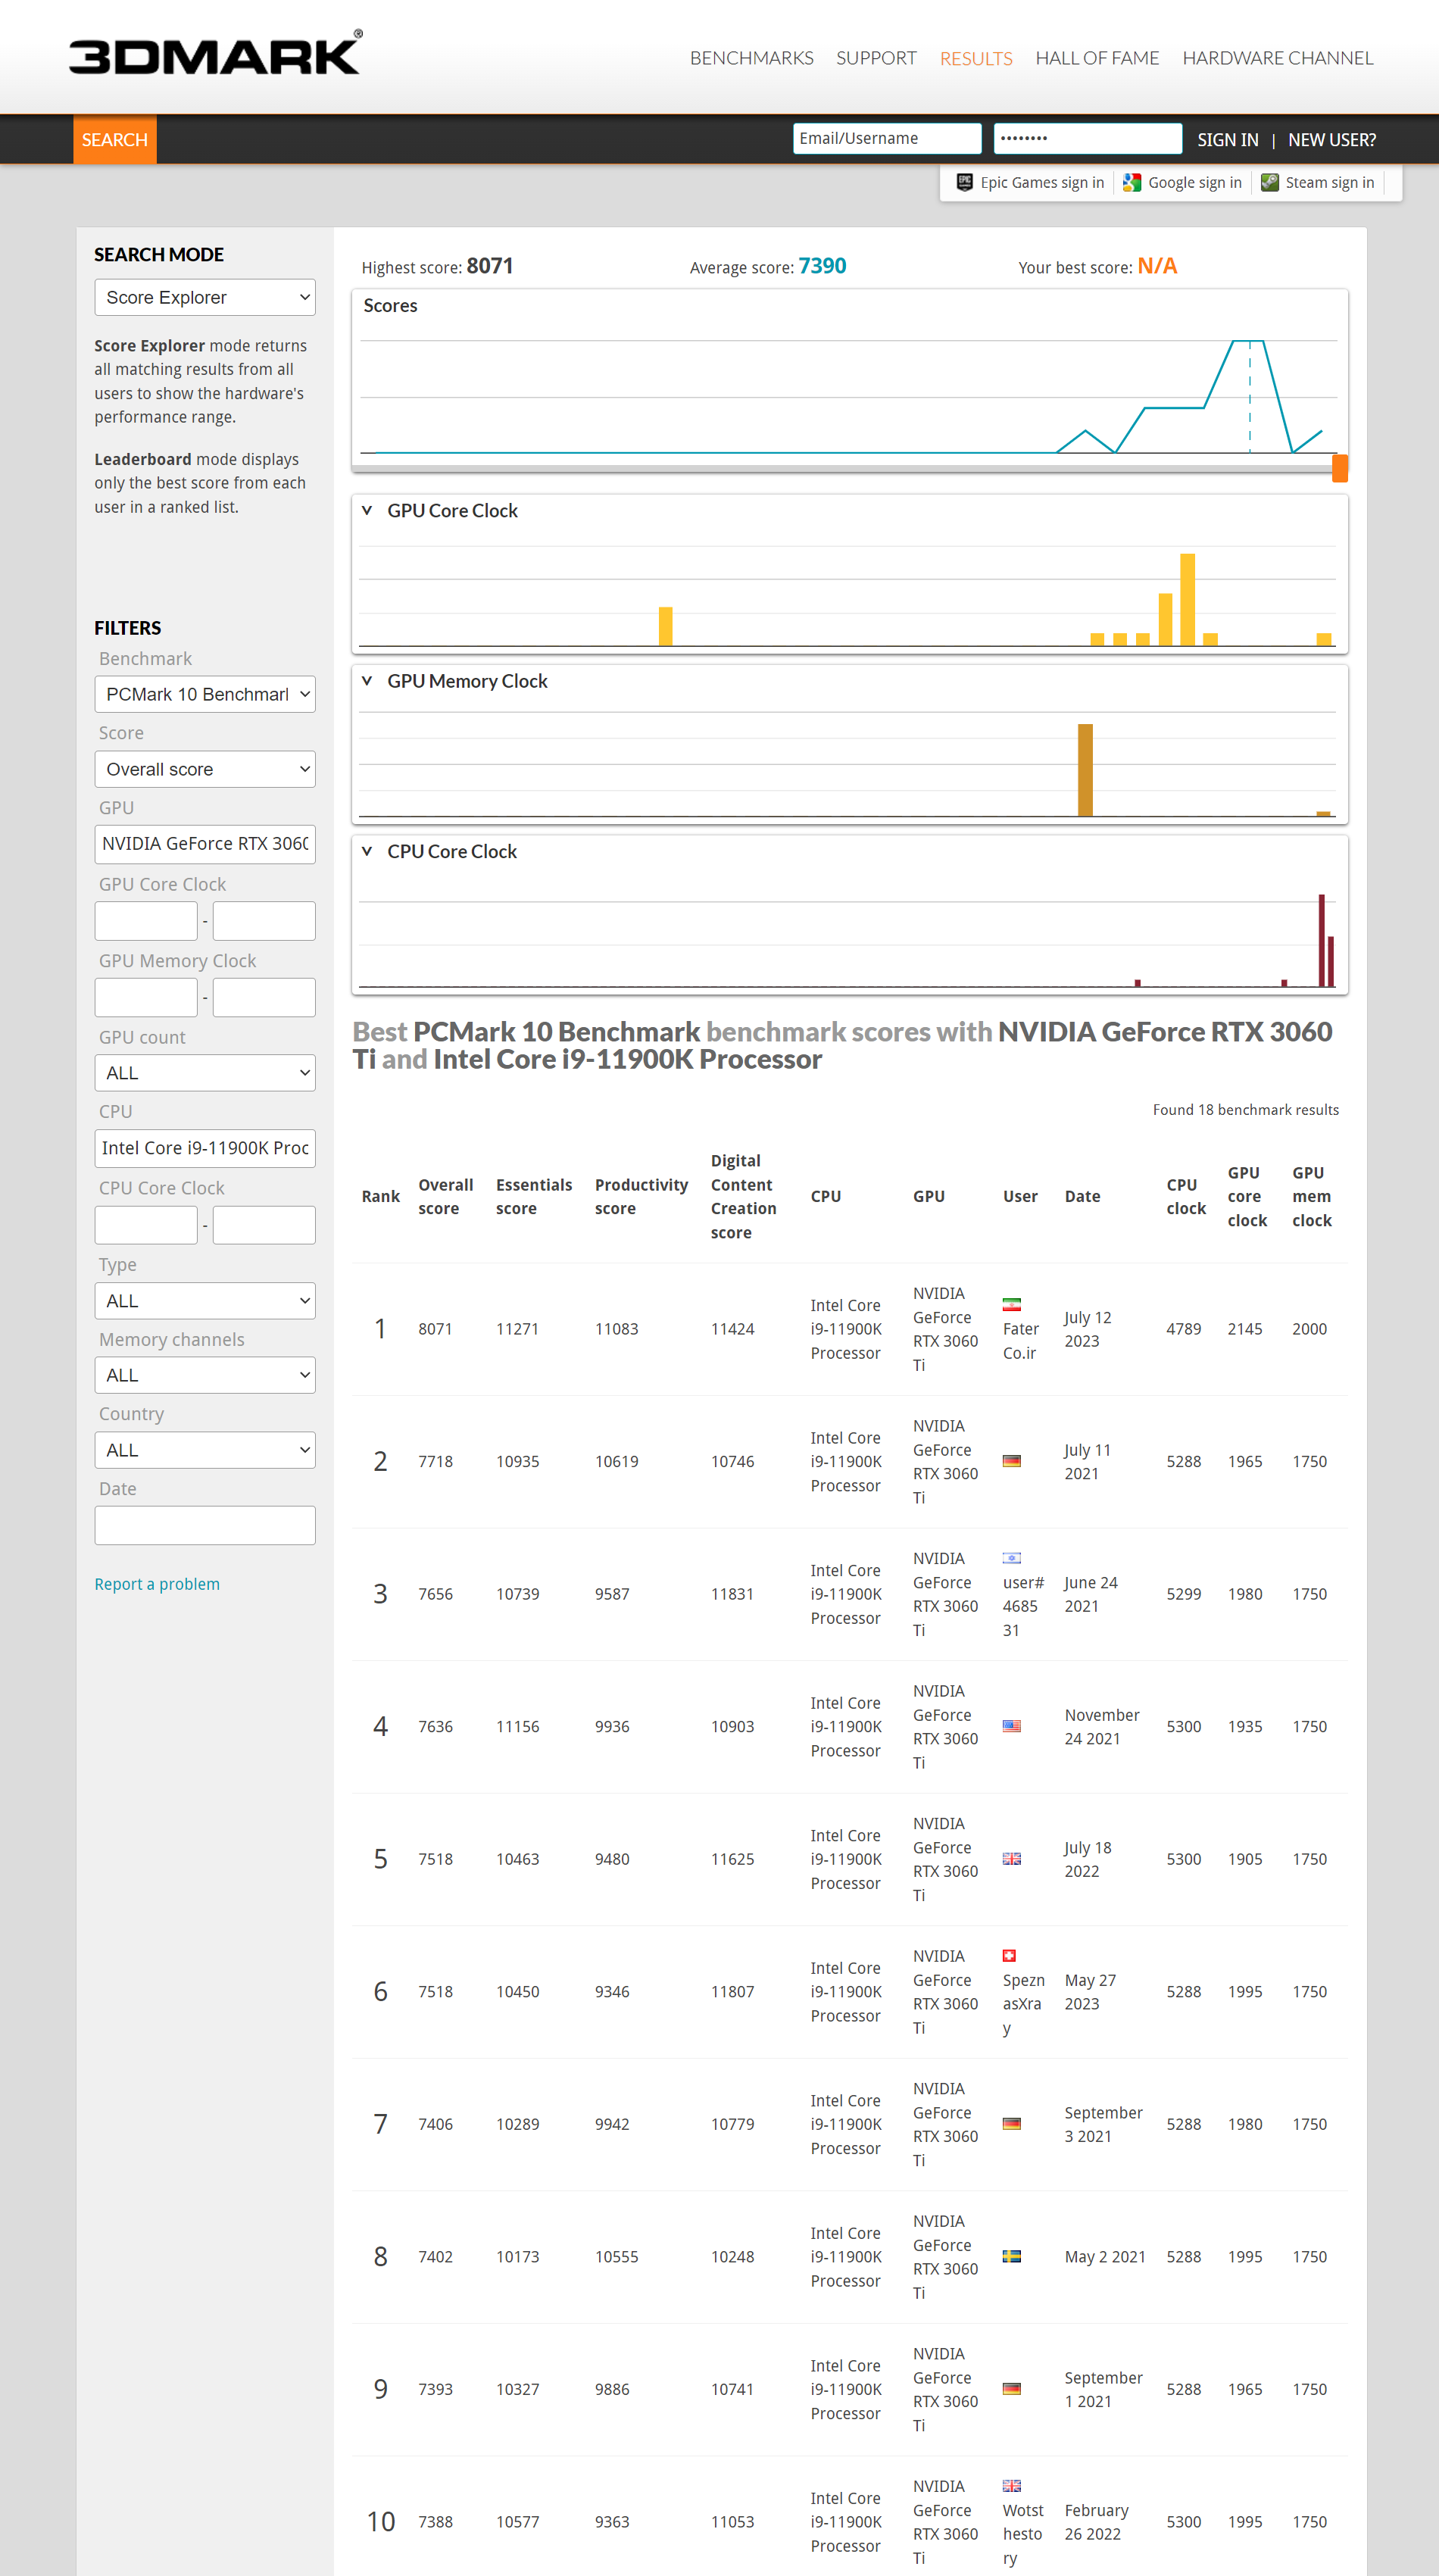This screenshot has height=2576, width=1439.
Task: Click the tallest GPU Core Clock bar
Action: [x=1187, y=599]
